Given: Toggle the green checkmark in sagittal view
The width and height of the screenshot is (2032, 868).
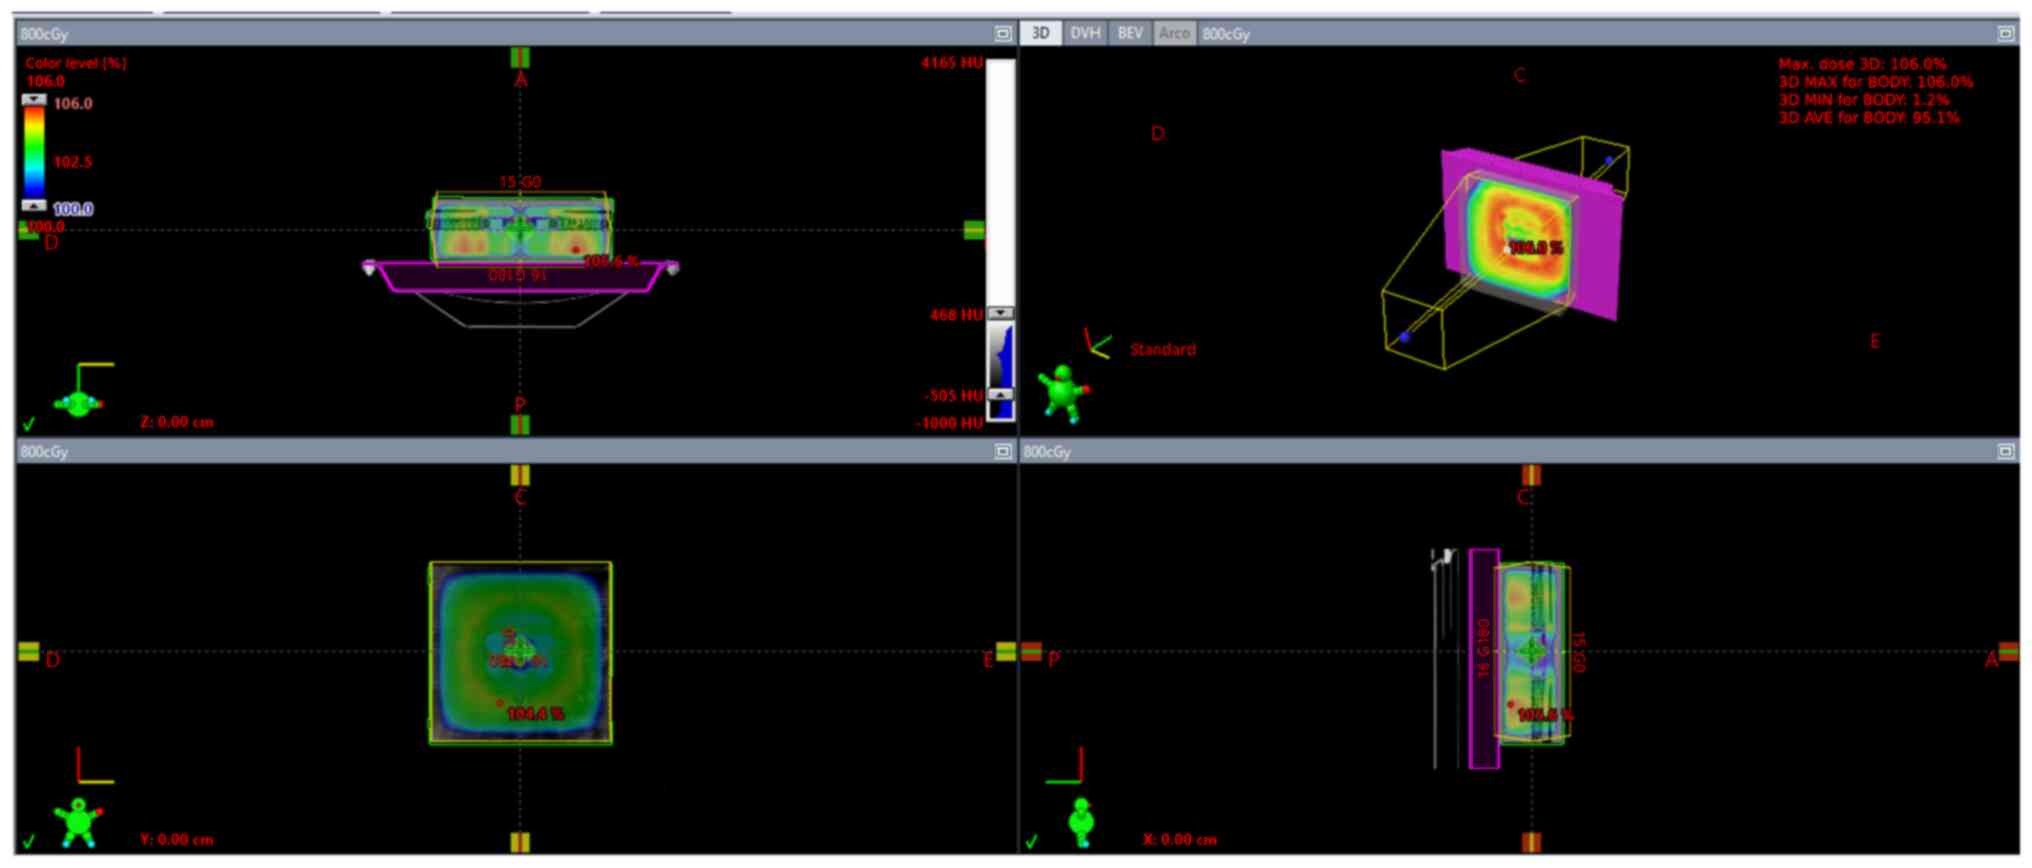Looking at the screenshot, I should 1031,841.
